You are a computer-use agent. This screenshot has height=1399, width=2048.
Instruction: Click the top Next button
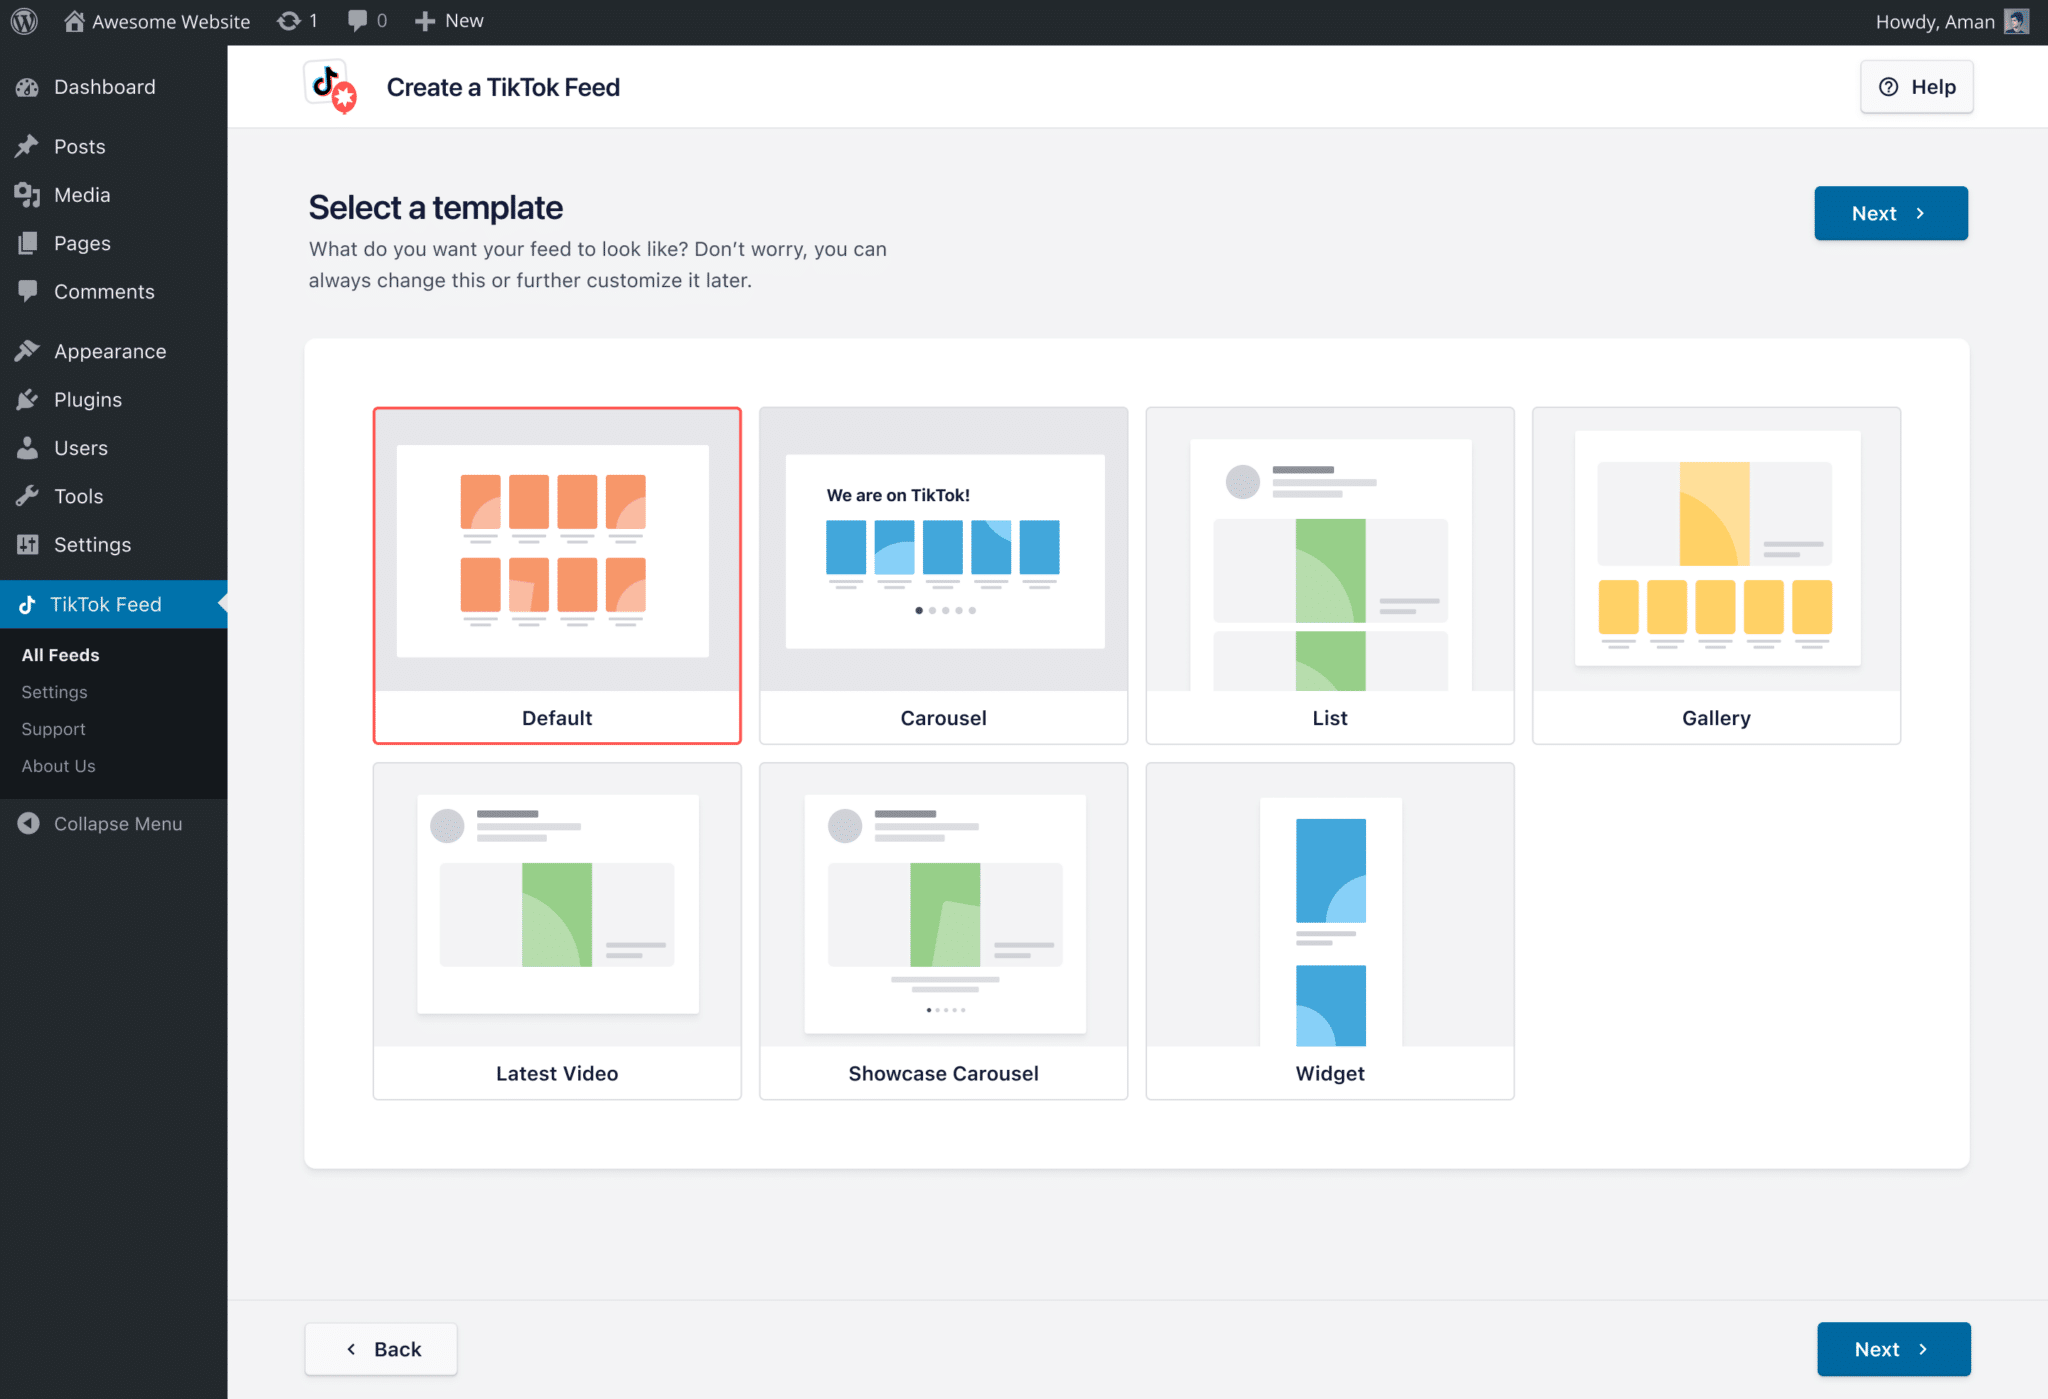pyautogui.click(x=1890, y=213)
